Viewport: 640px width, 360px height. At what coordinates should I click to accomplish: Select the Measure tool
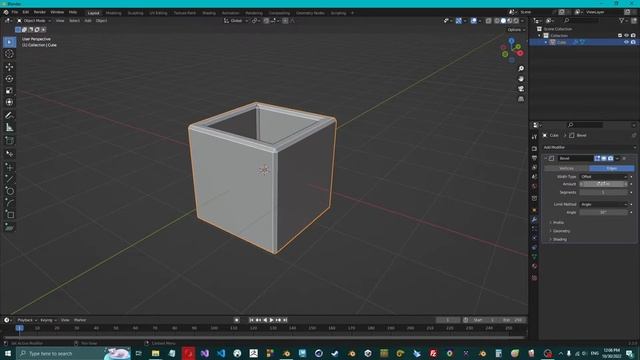9,128
